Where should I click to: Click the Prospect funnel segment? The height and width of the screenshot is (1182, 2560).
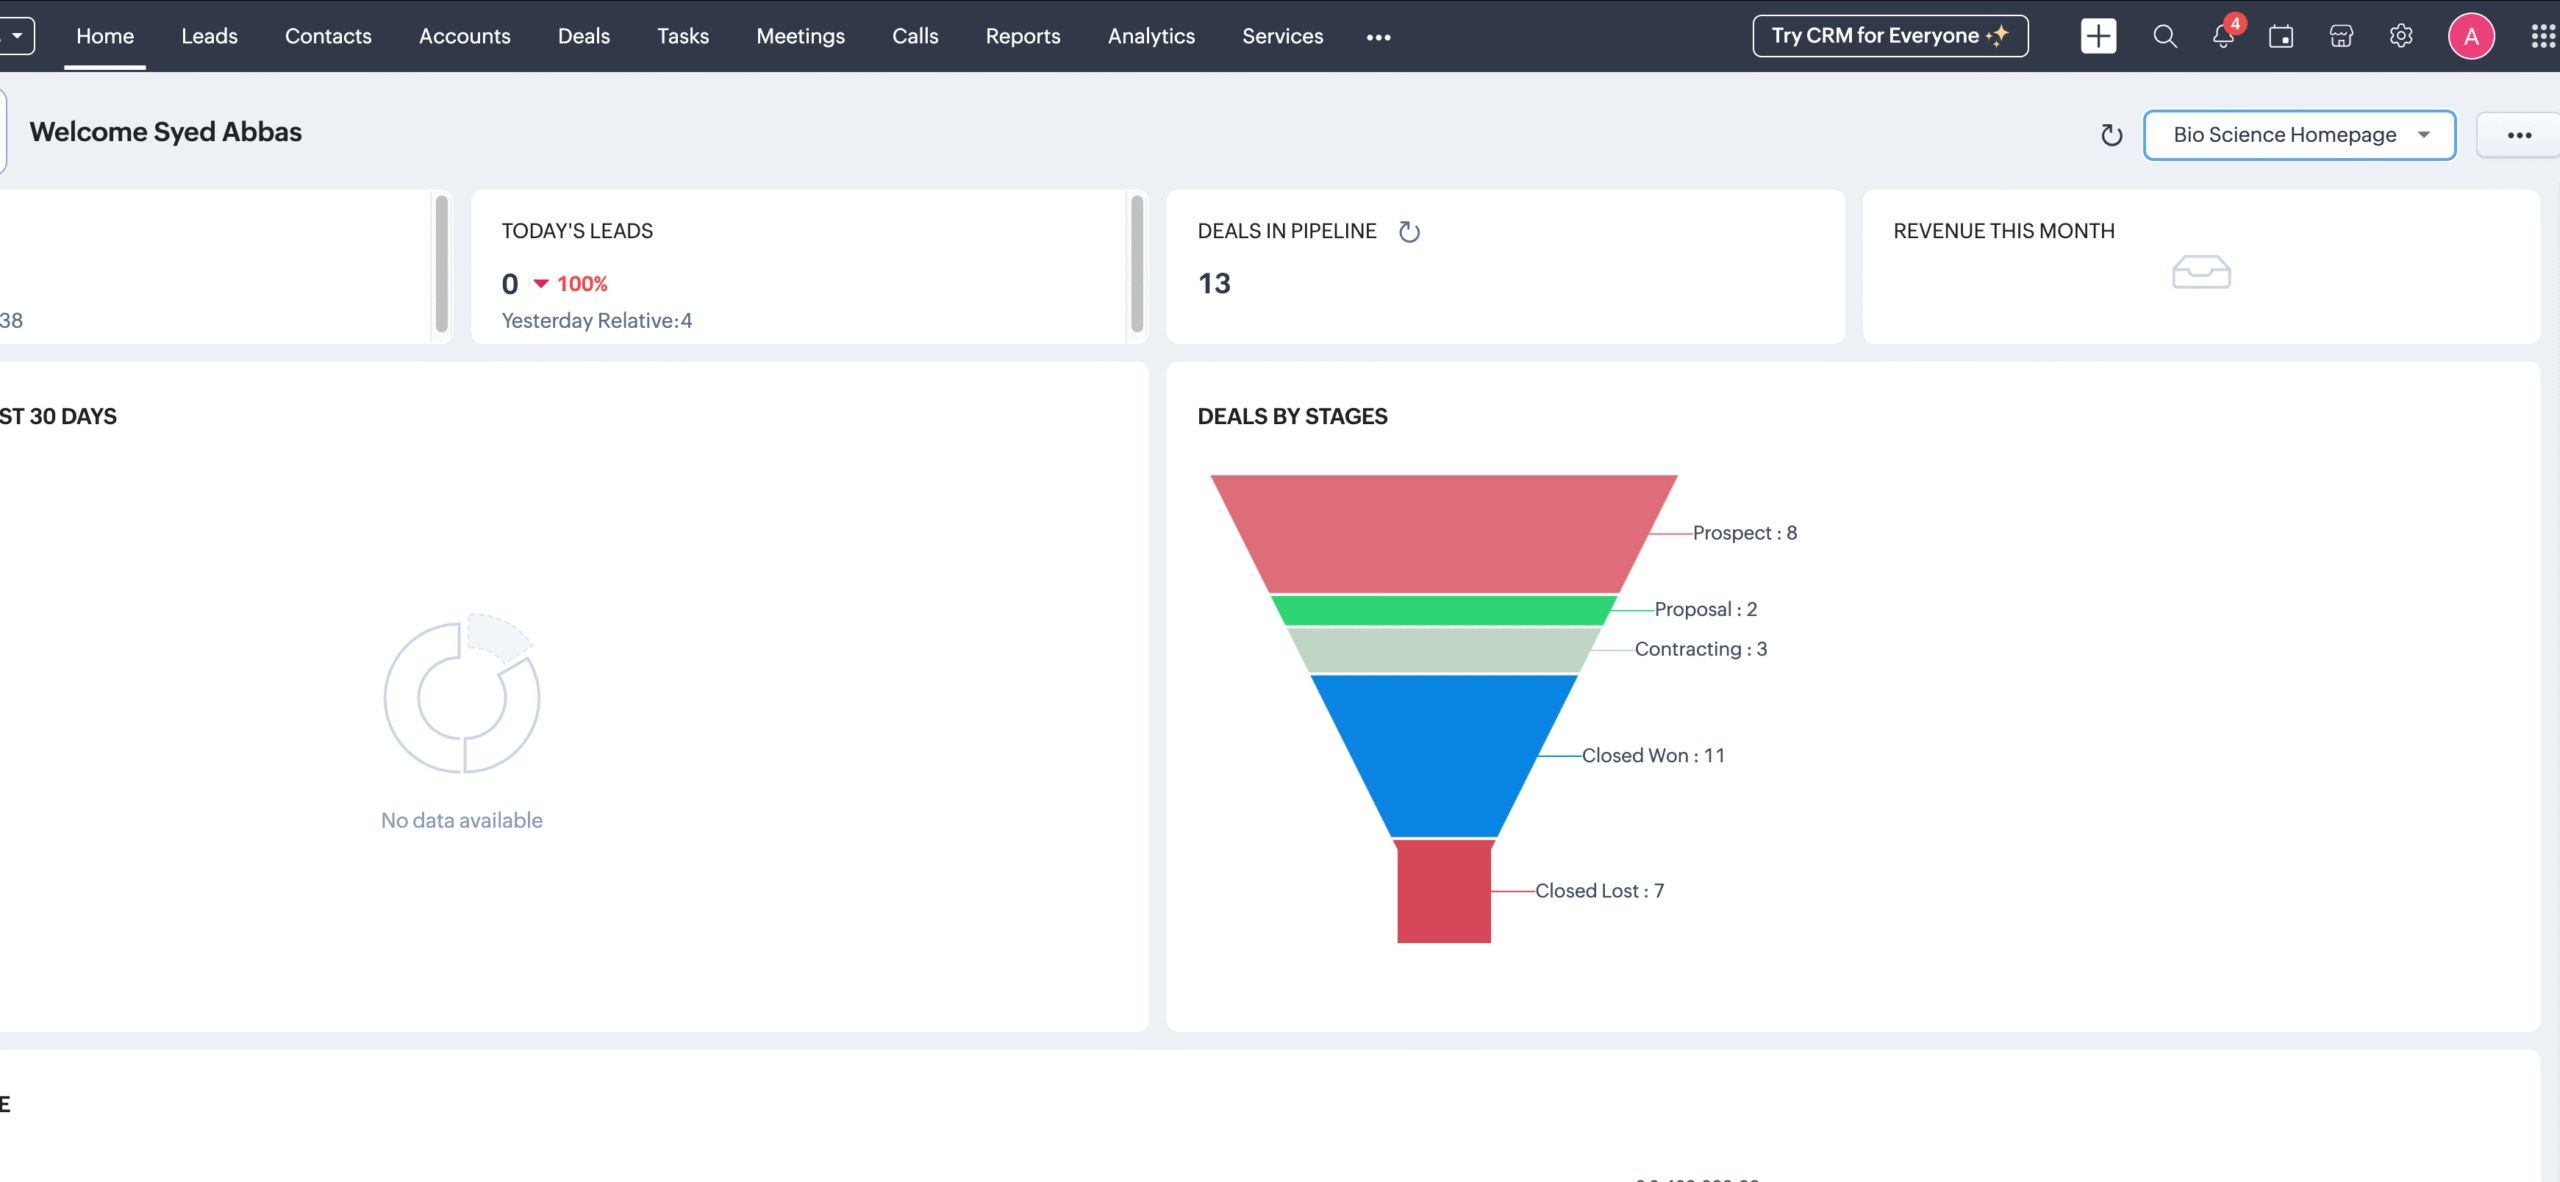[x=1442, y=532]
